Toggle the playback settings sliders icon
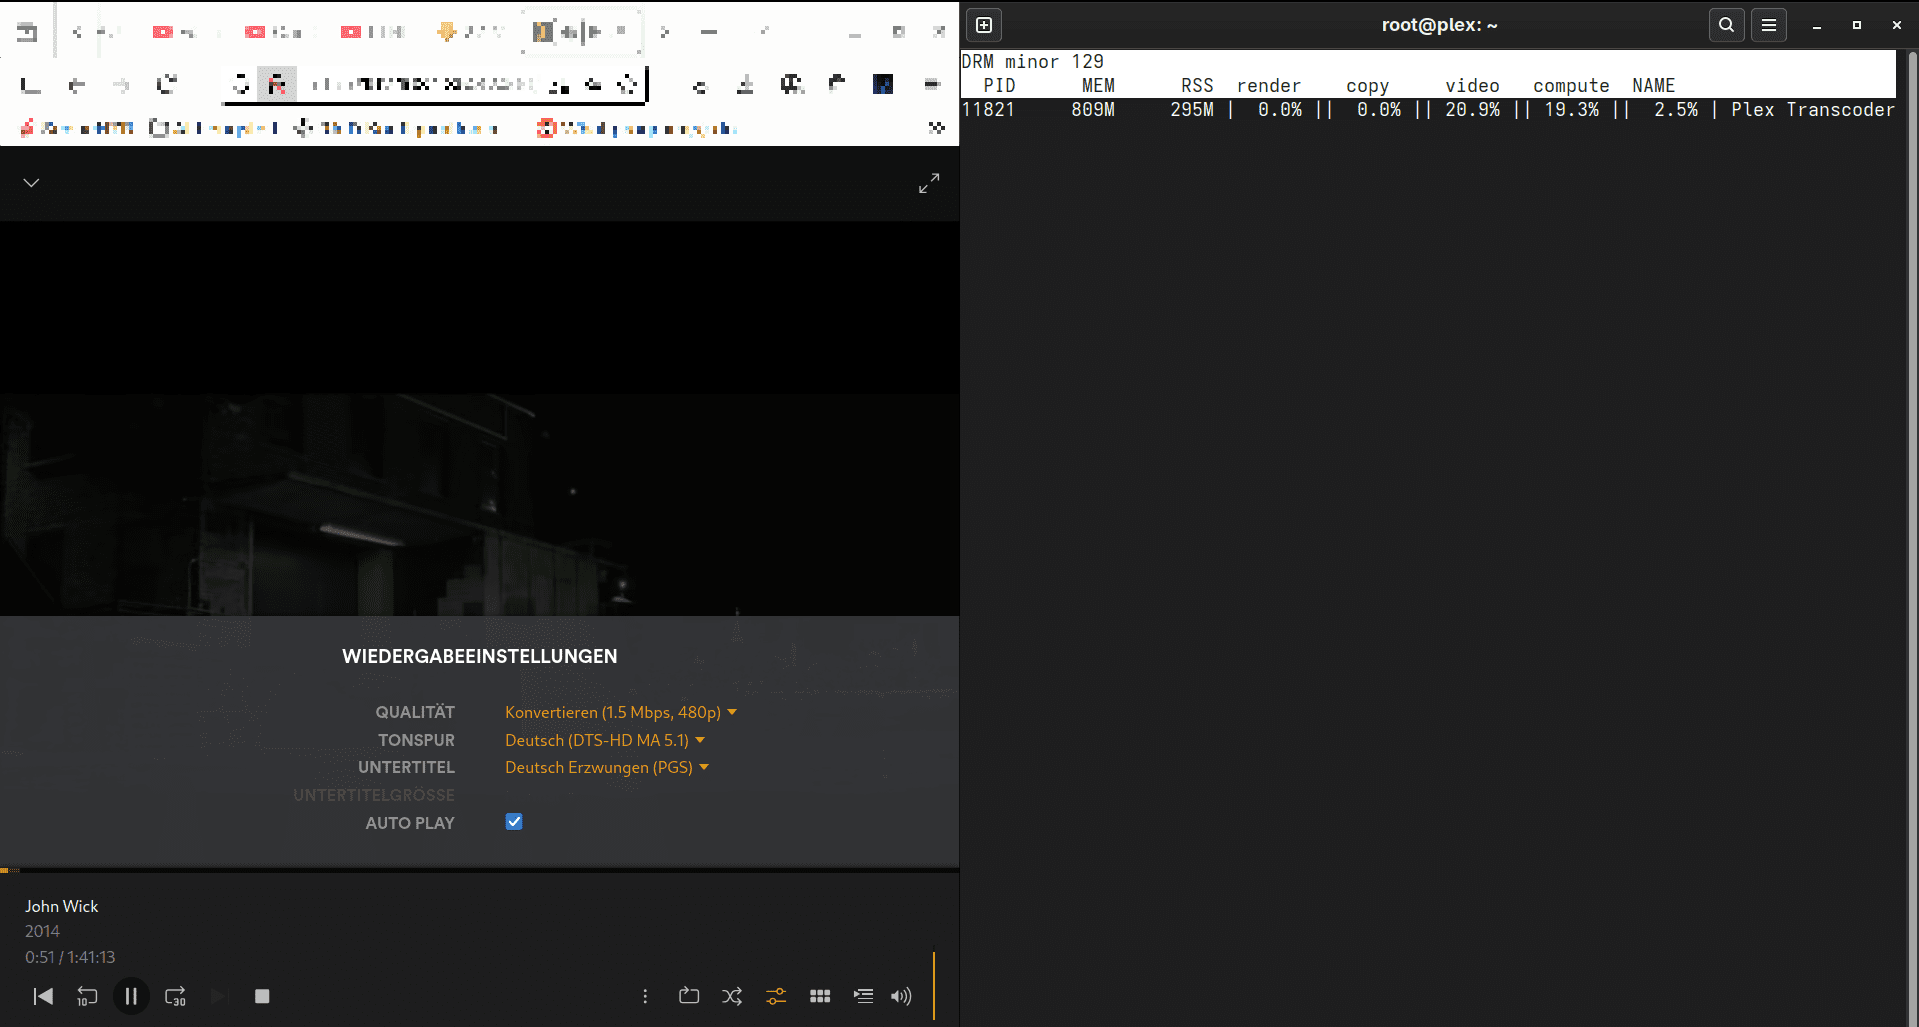The width and height of the screenshot is (1919, 1027). point(776,996)
